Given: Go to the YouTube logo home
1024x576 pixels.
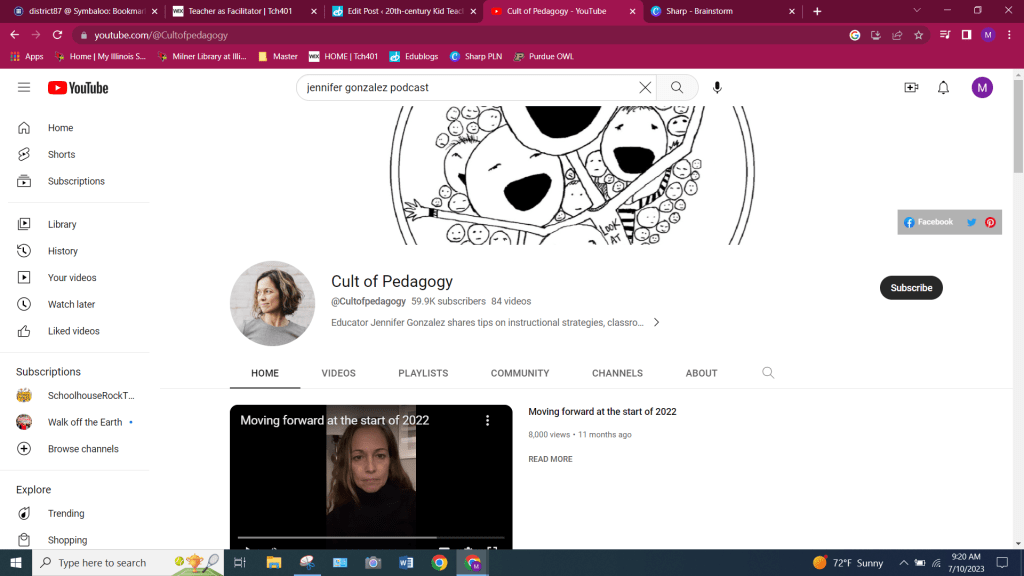Looking at the screenshot, I should click(78, 88).
